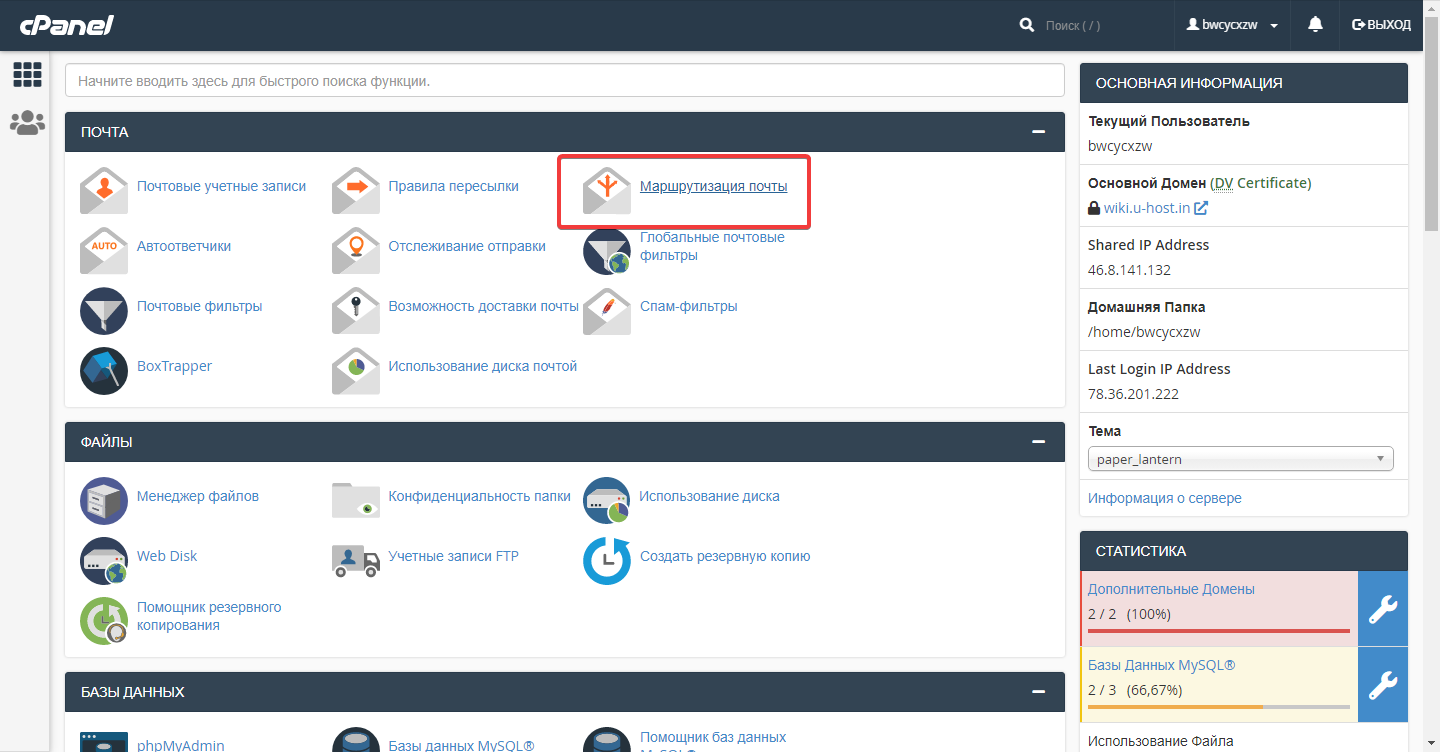Image resolution: width=1440 pixels, height=752 pixels.
Task: Click the Учетные записи FTP truck icon
Action: (x=356, y=561)
